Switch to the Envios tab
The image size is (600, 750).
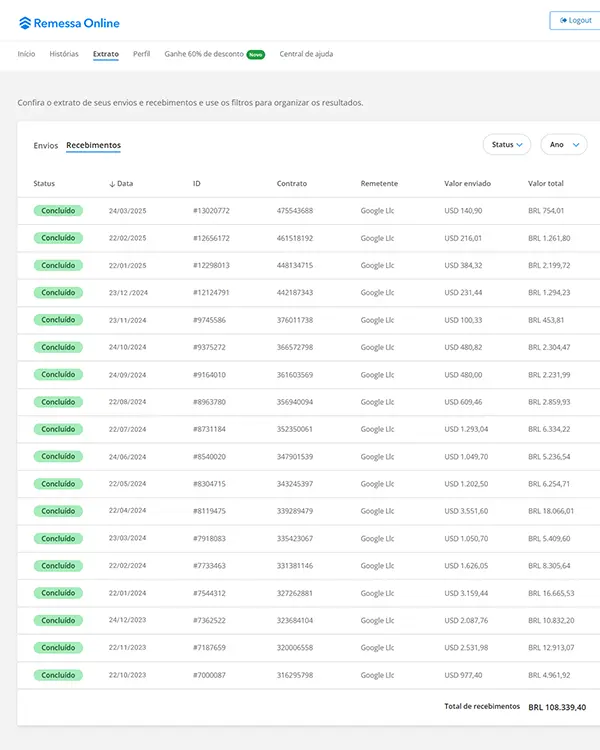[46, 145]
